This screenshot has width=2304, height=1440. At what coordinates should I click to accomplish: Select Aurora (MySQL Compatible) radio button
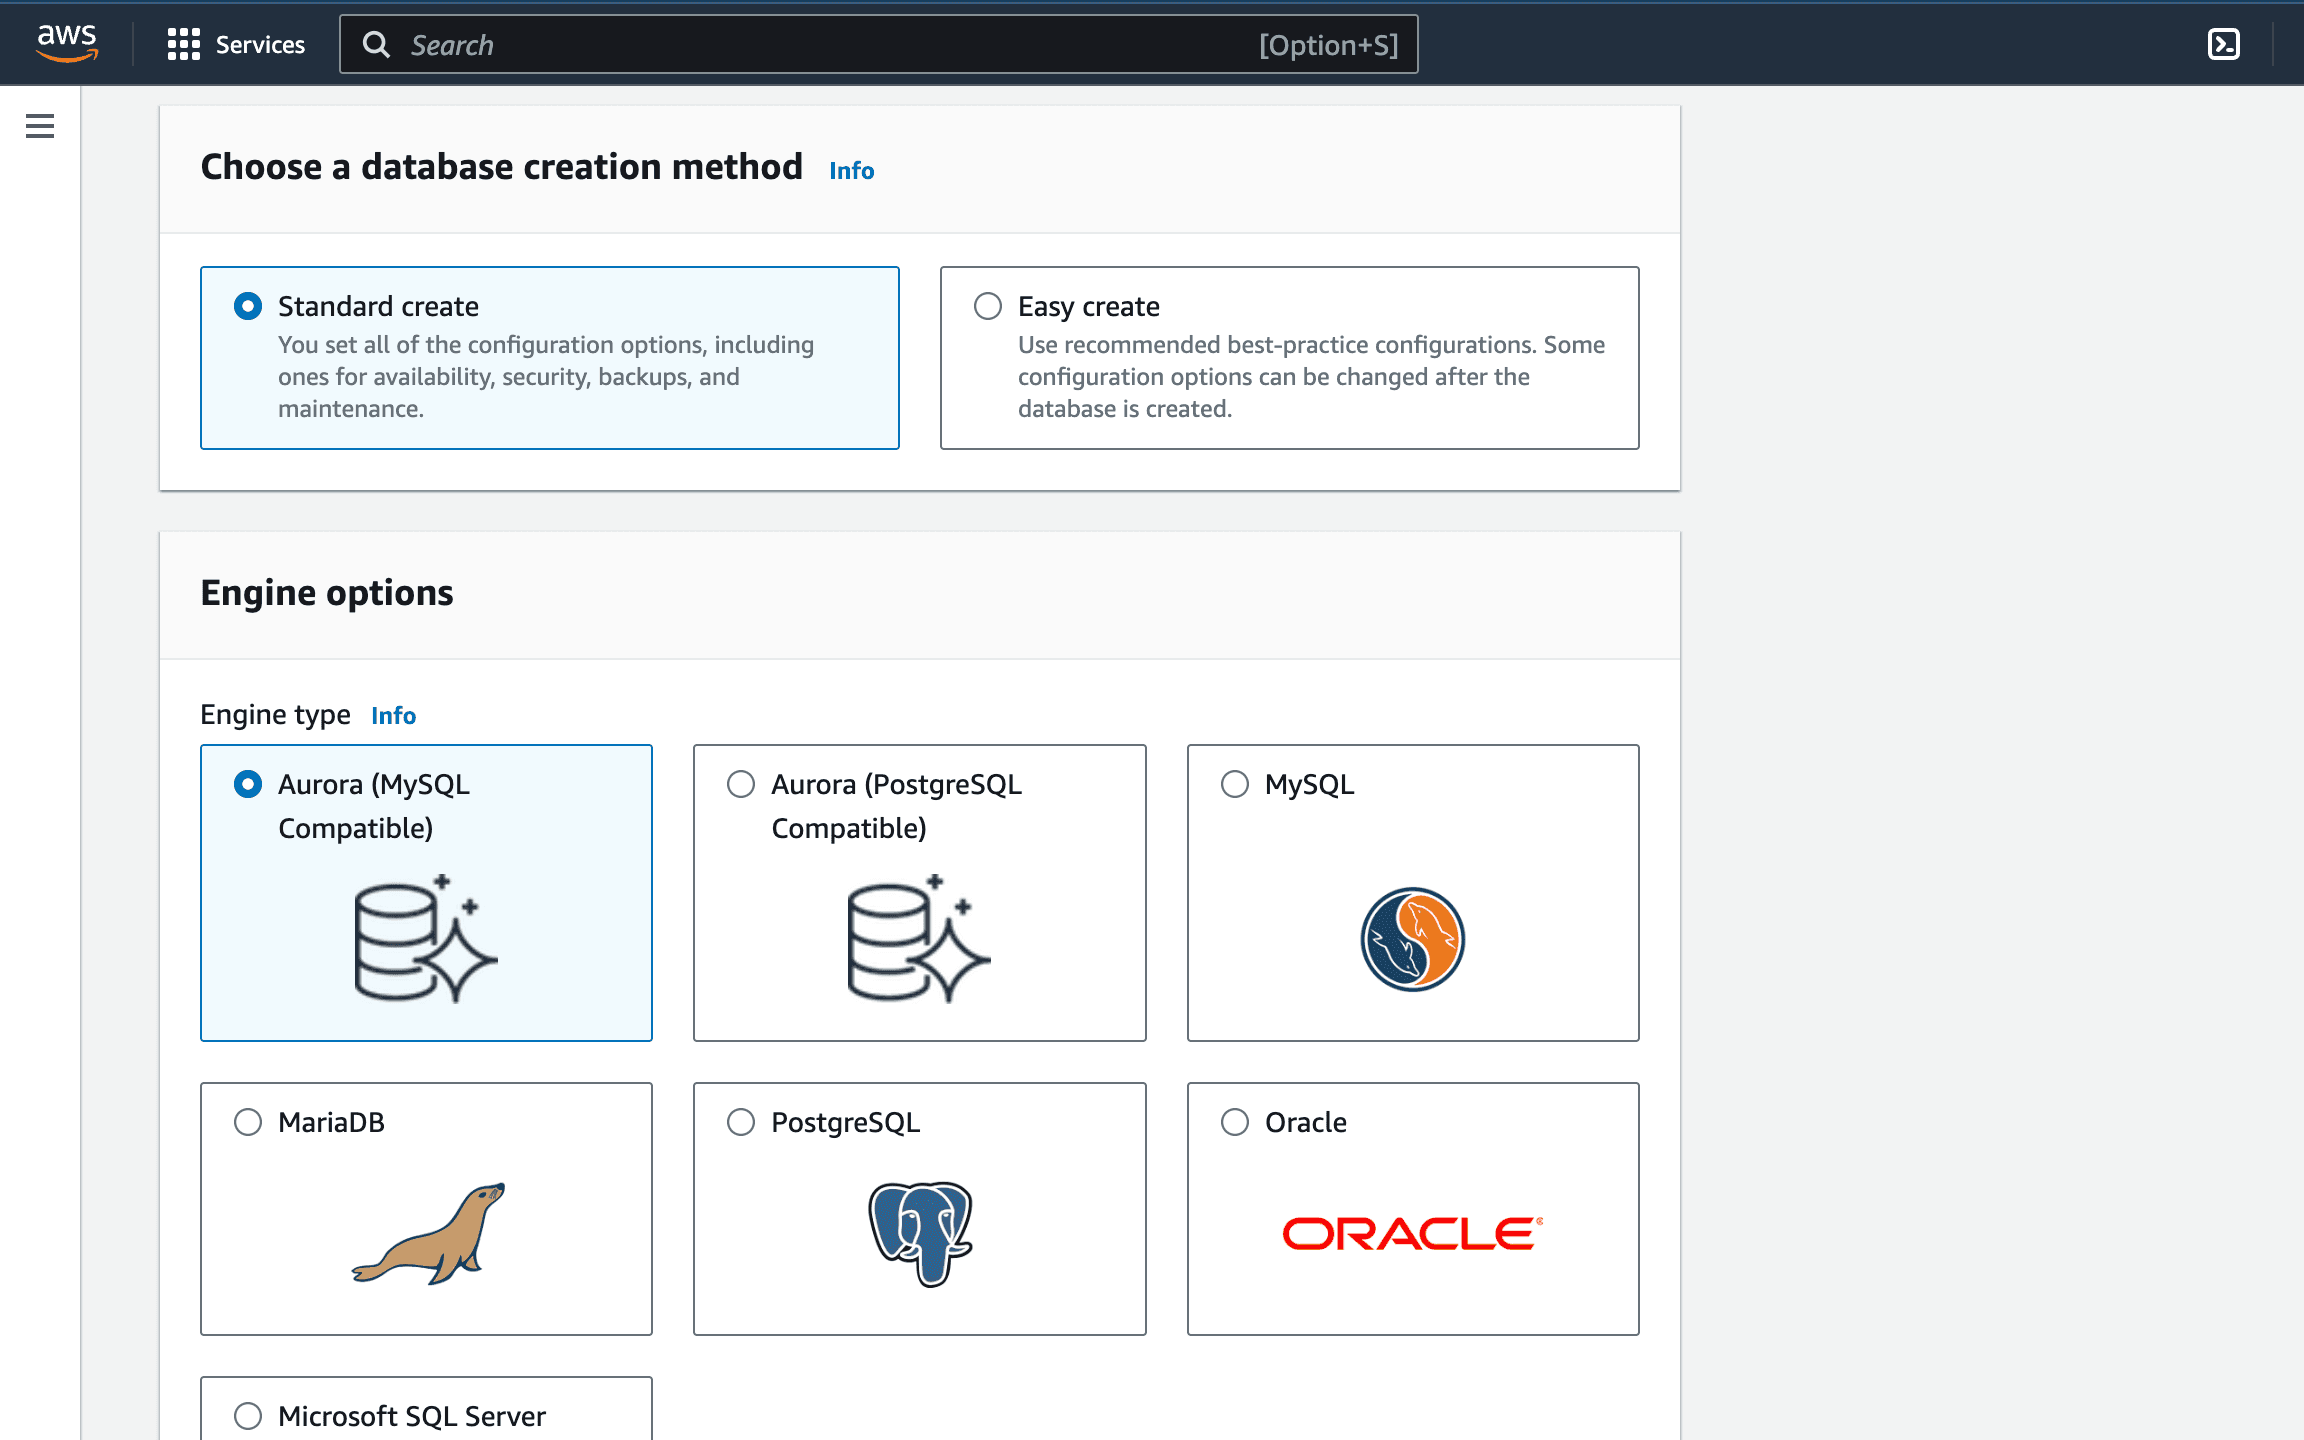(248, 784)
